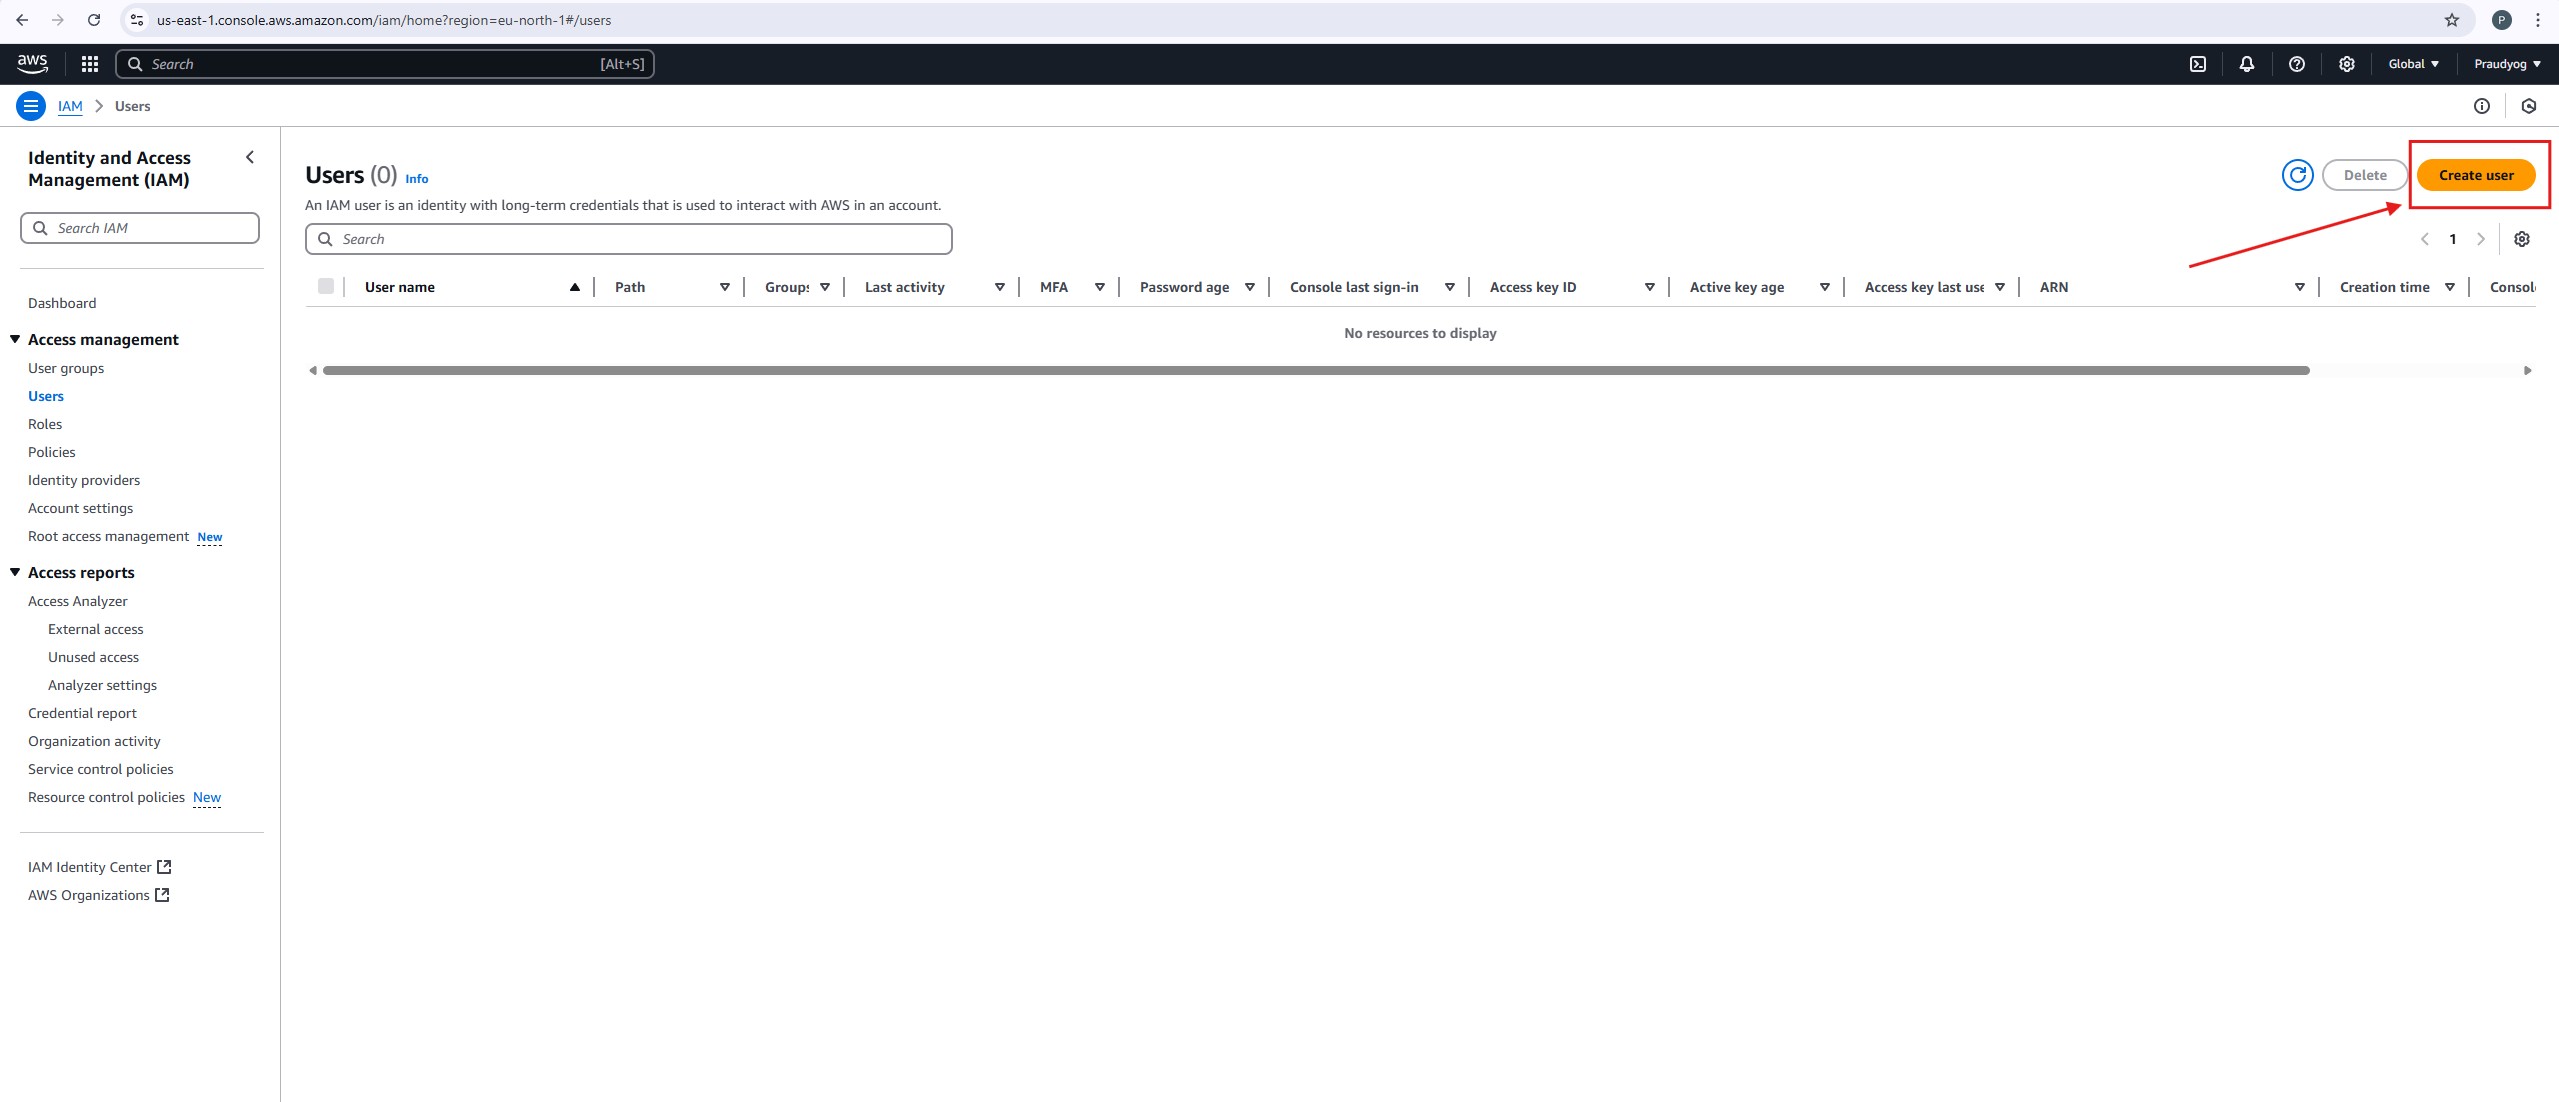The image size is (2559, 1102).
Task: Toggle the blue hamburger navigation menu
Action: tap(31, 106)
